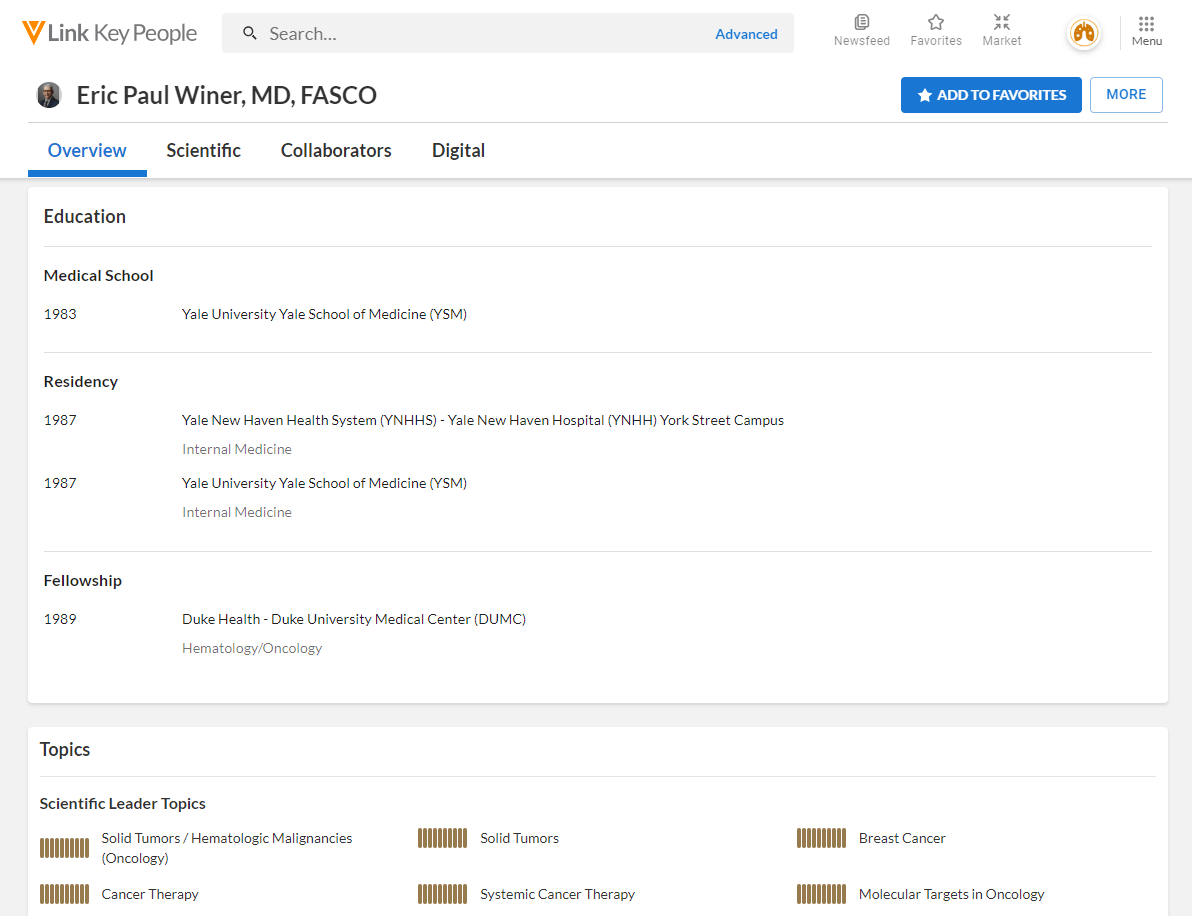
Task: Select the Overview tab
Action: [x=87, y=151]
